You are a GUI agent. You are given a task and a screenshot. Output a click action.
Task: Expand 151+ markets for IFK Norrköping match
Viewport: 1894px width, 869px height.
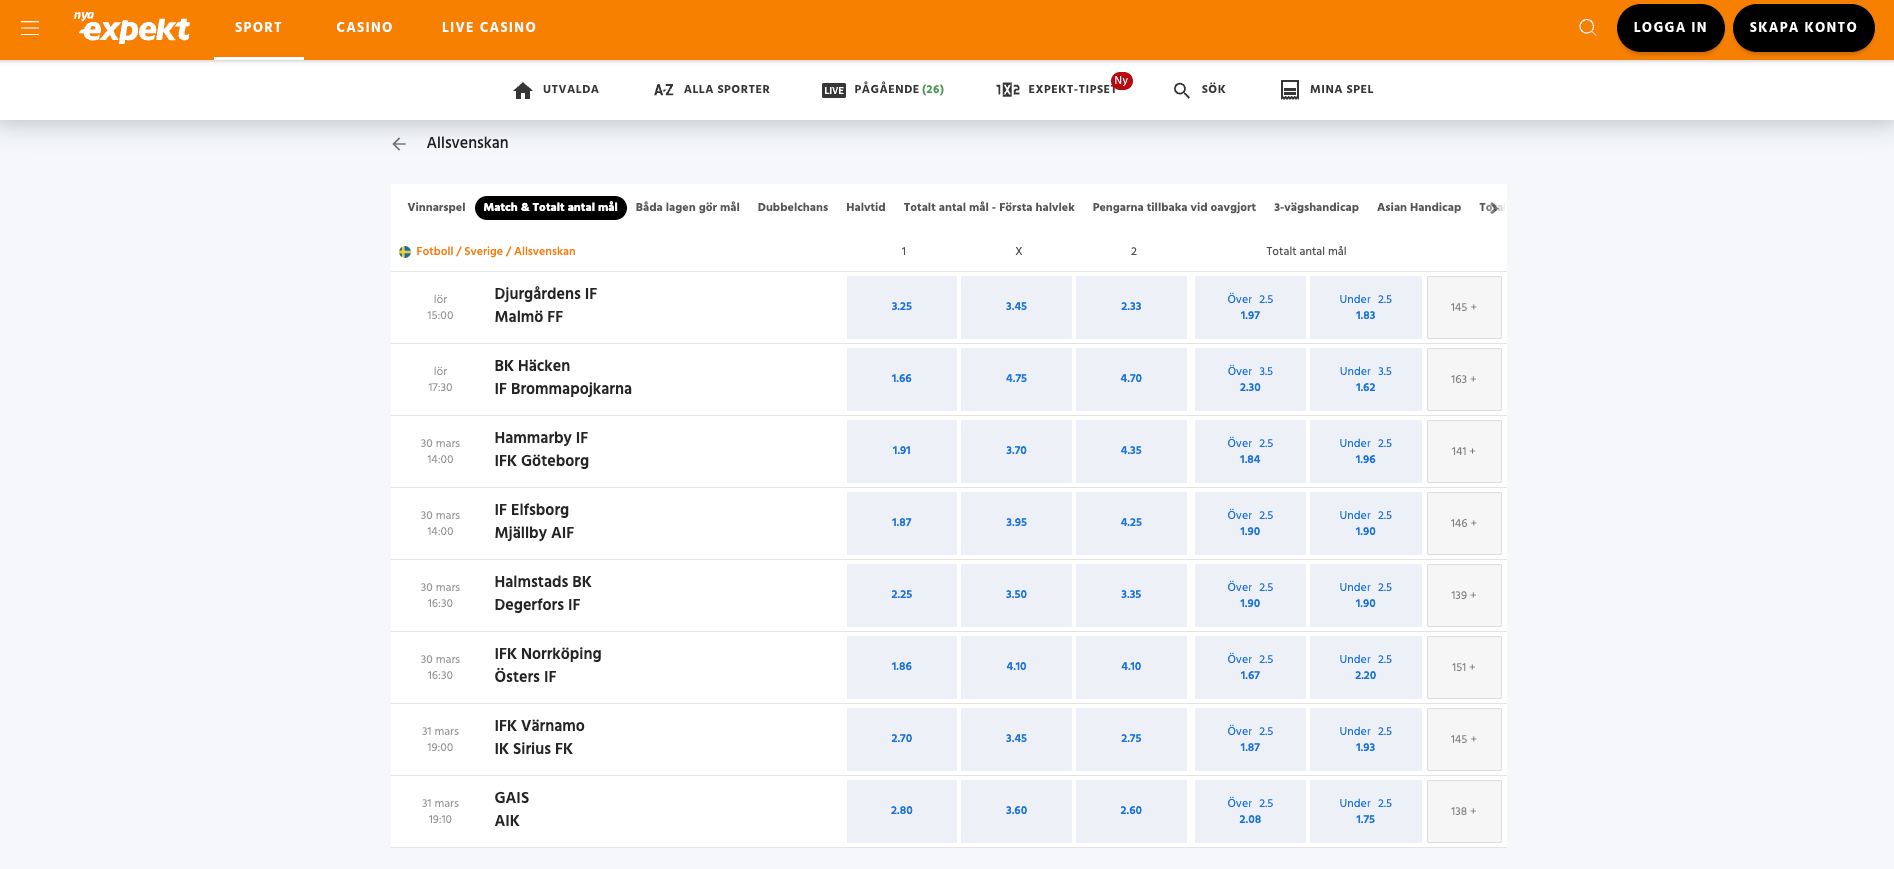click(x=1464, y=667)
